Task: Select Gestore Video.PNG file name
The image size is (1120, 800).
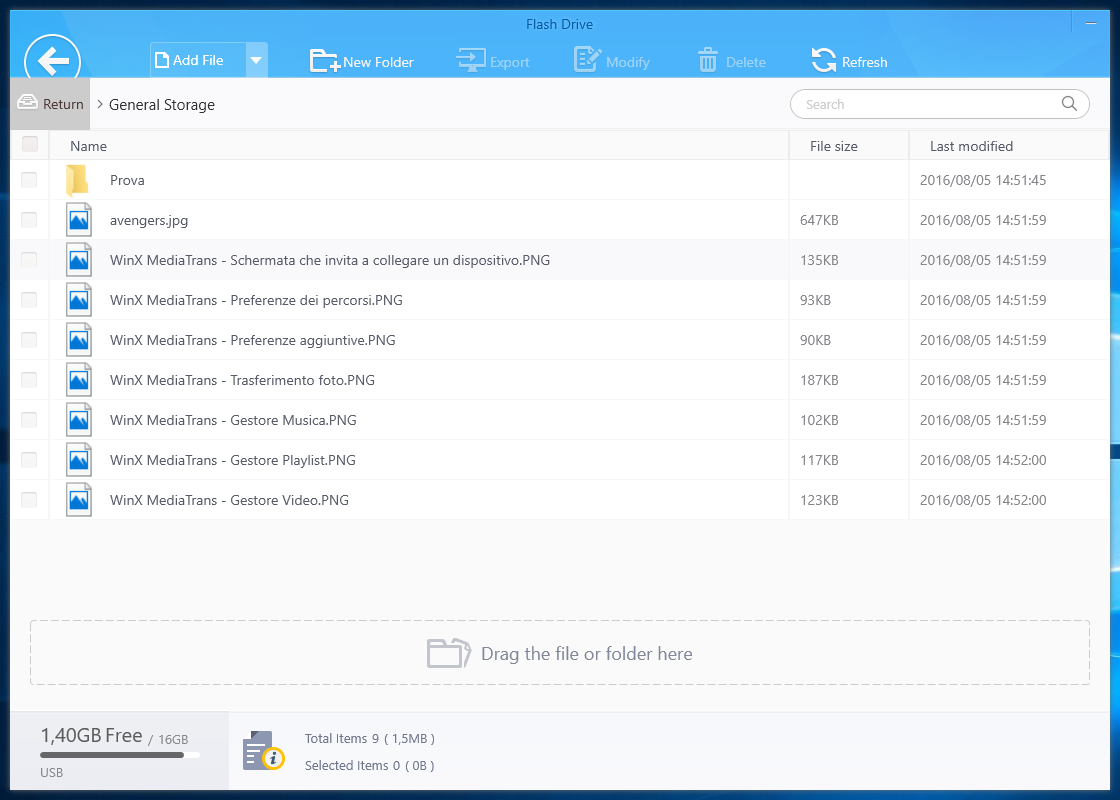Action: pyautogui.click(x=229, y=500)
